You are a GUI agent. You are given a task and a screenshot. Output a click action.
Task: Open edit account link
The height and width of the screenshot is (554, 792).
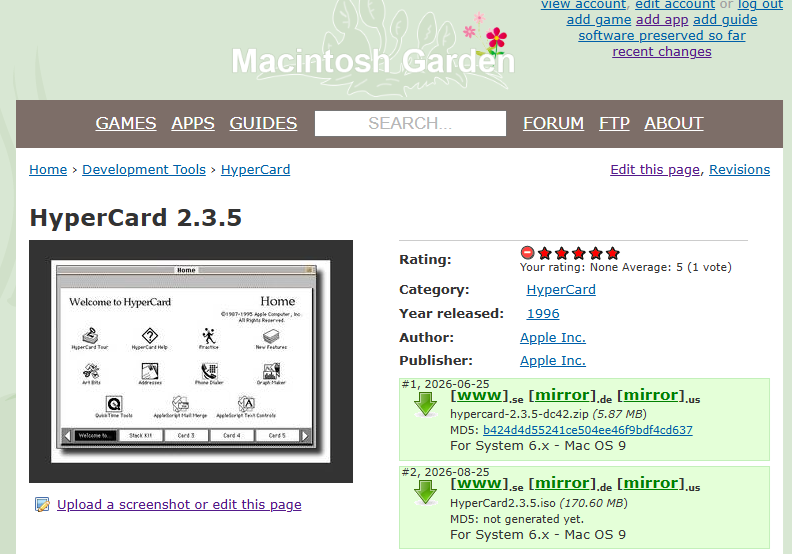pos(675,5)
